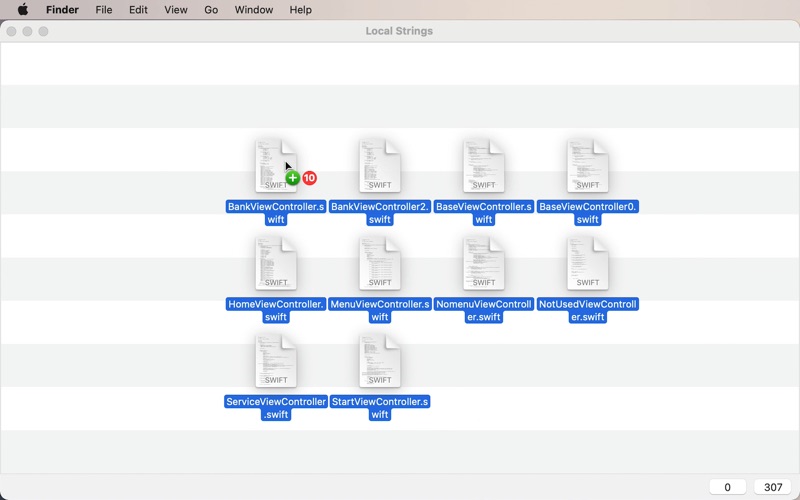Click the MenuViewController.swift filename label
The height and width of the screenshot is (500, 800).
(380, 311)
